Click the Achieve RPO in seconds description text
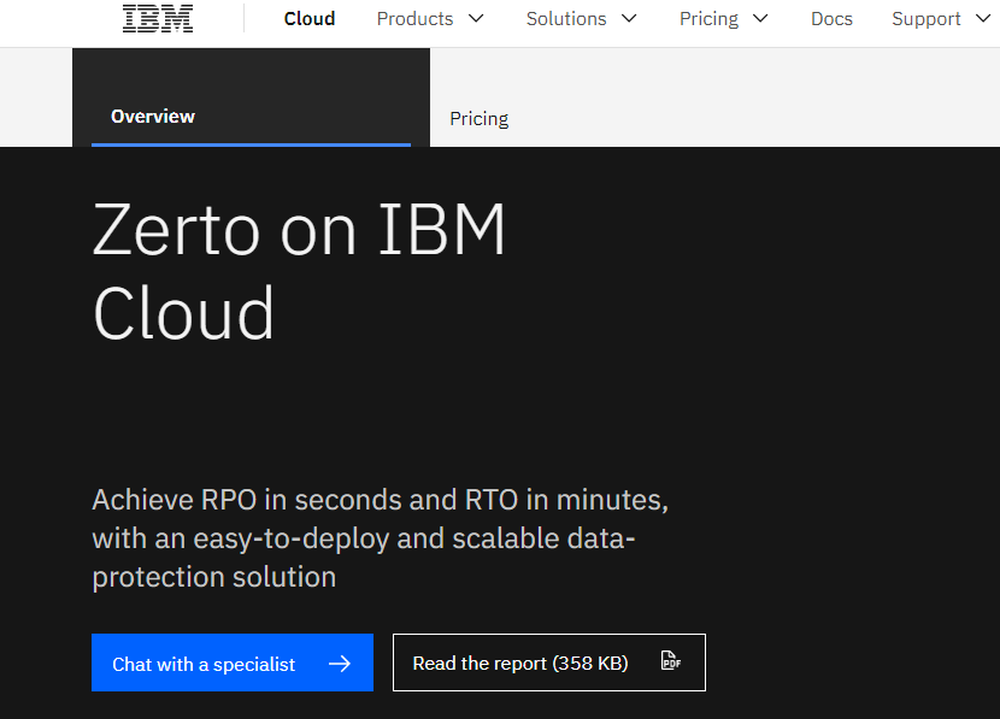Image resolution: width=1000 pixels, height=719 pixels. (381, 538)
